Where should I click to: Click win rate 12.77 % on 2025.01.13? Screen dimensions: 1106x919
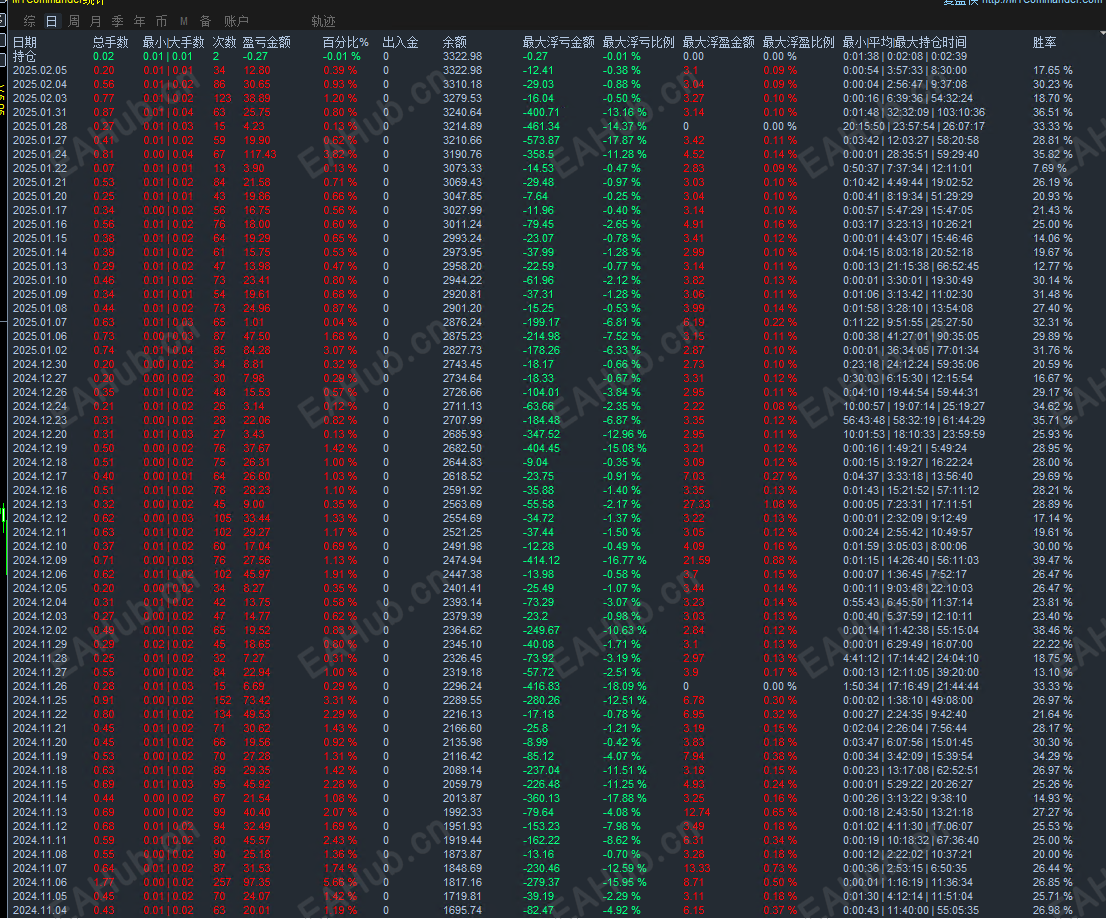click(x=1053, y=267)
